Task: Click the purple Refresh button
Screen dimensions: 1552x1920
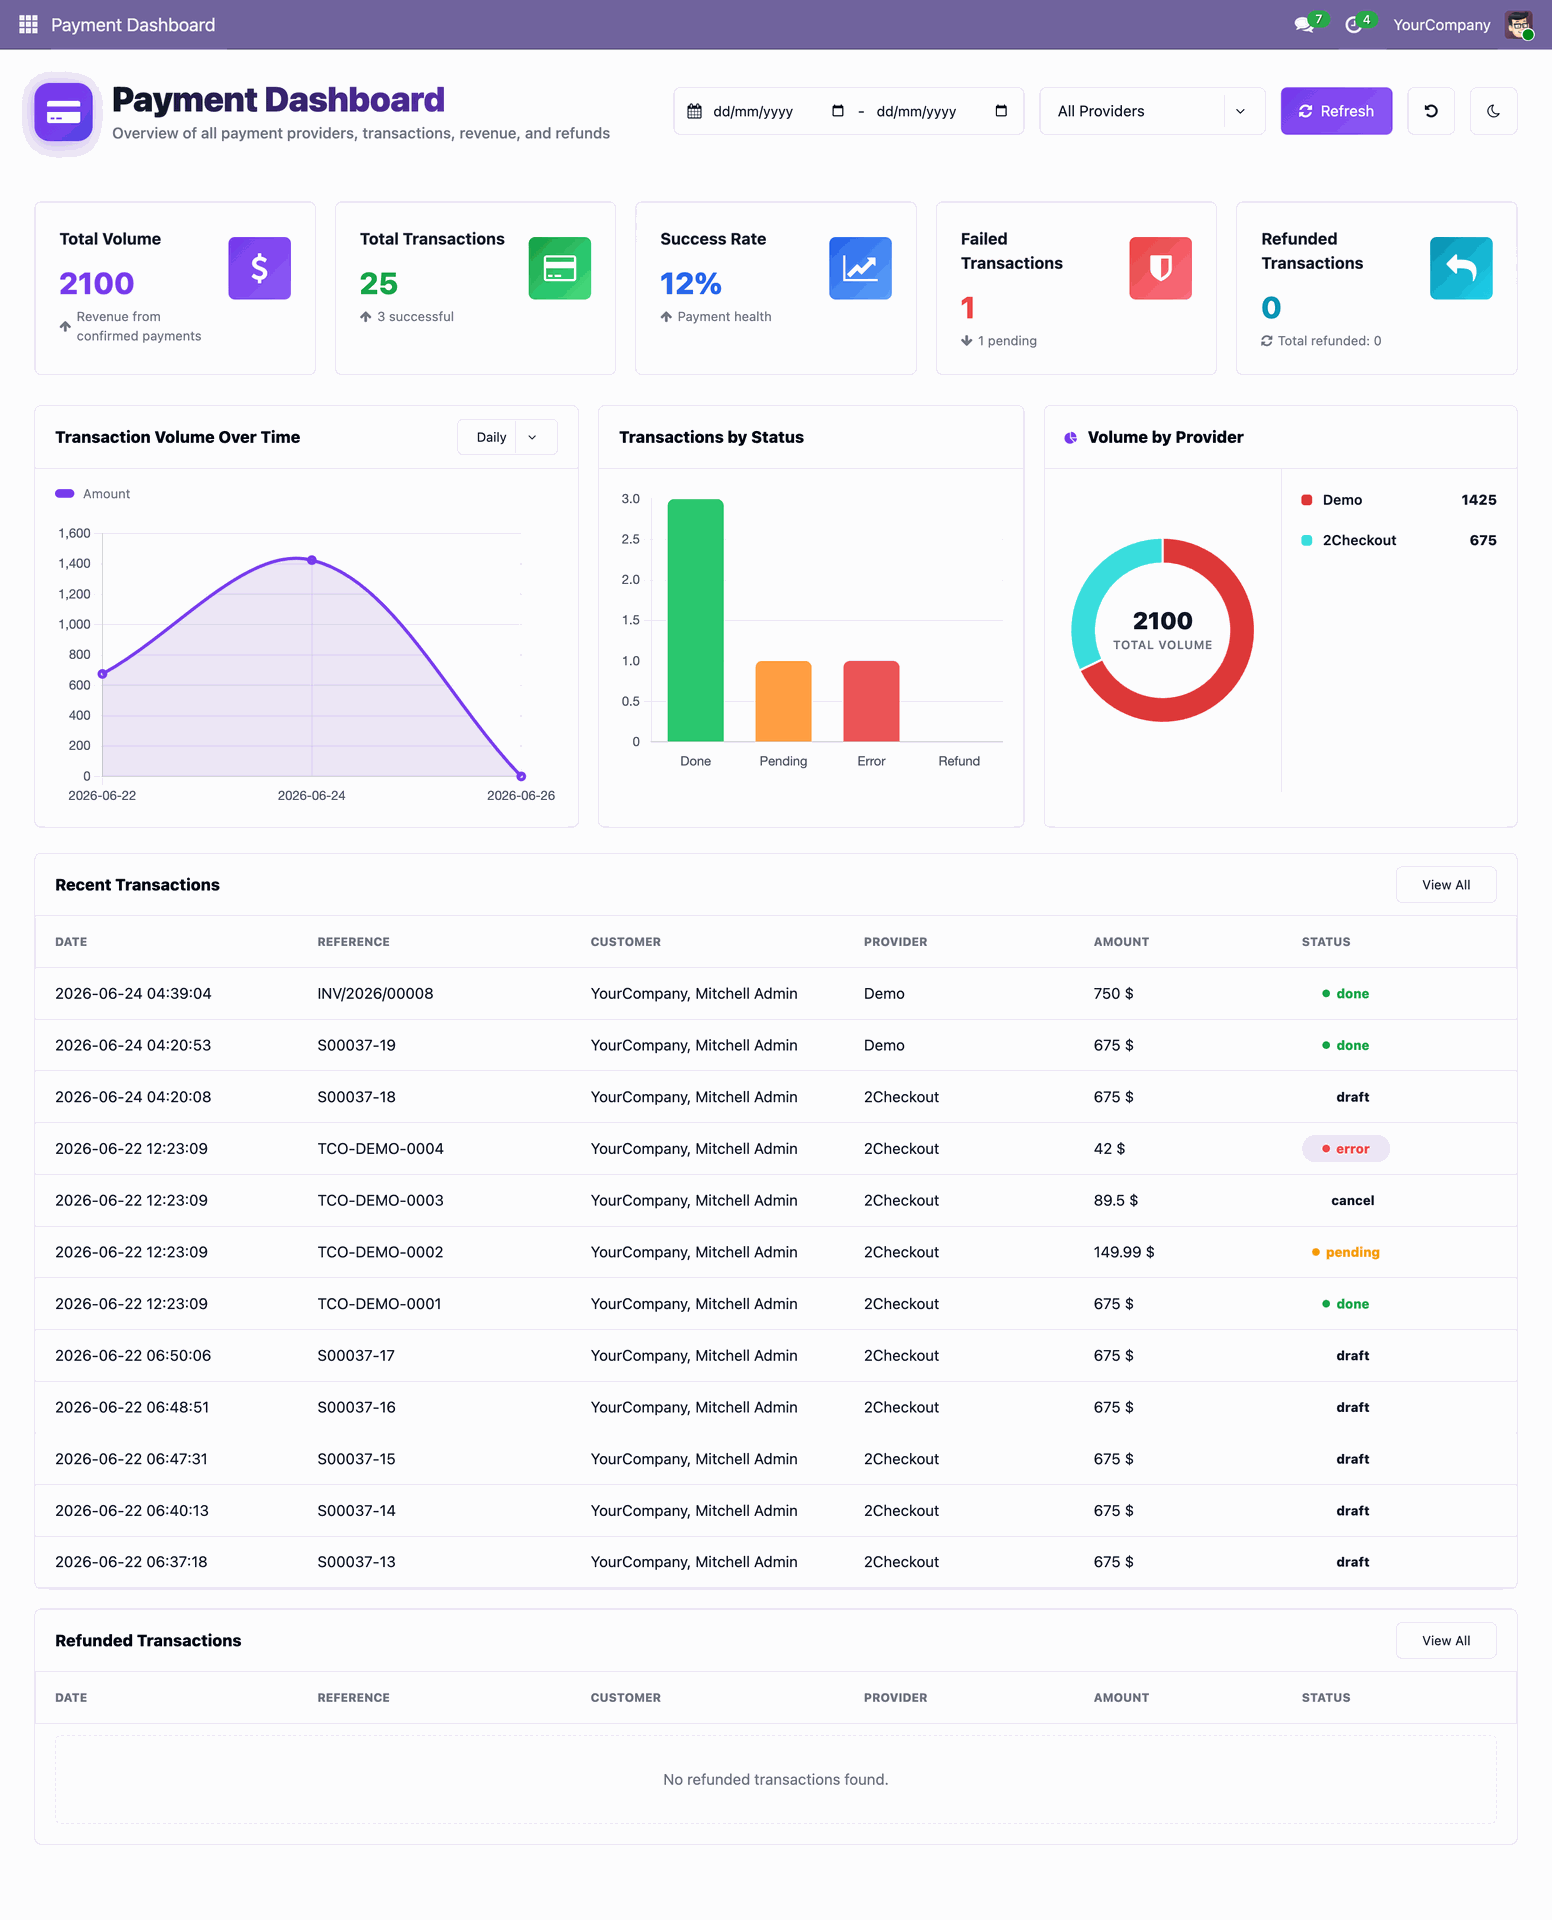Action: (x=1336, y=111)
